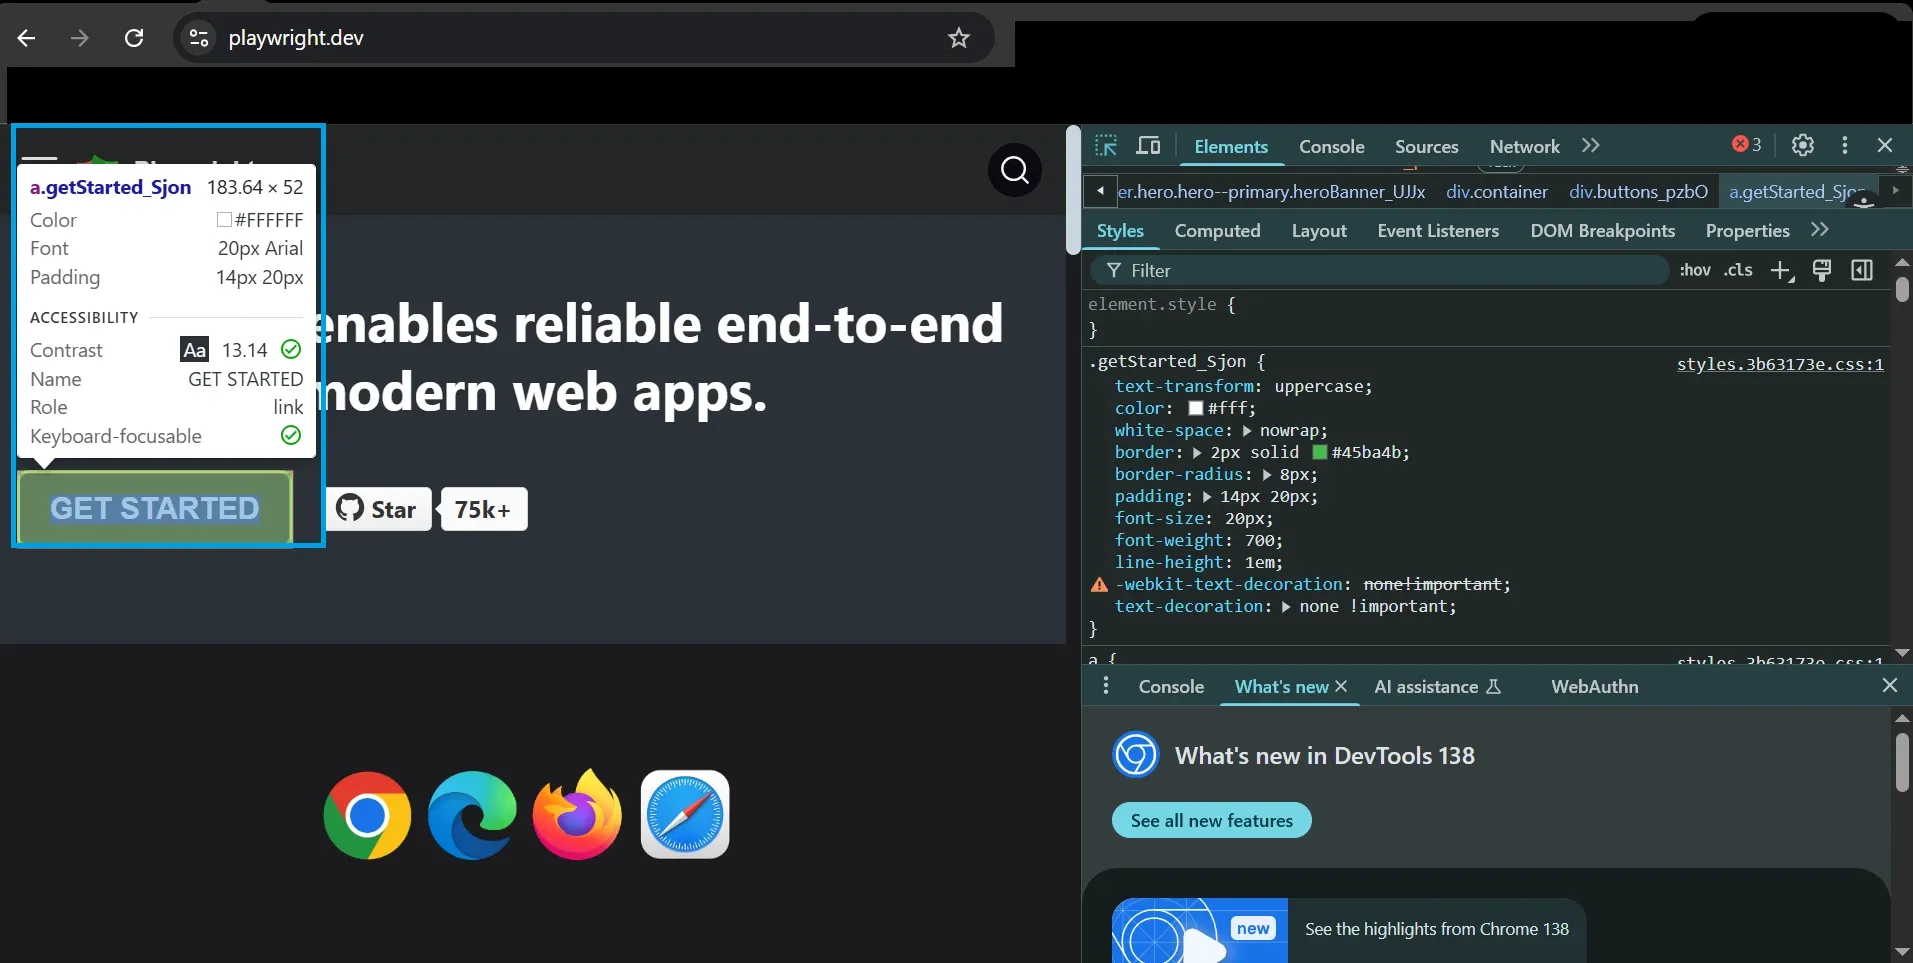Go forward using browser forward arrow

(x=80, y=38)
